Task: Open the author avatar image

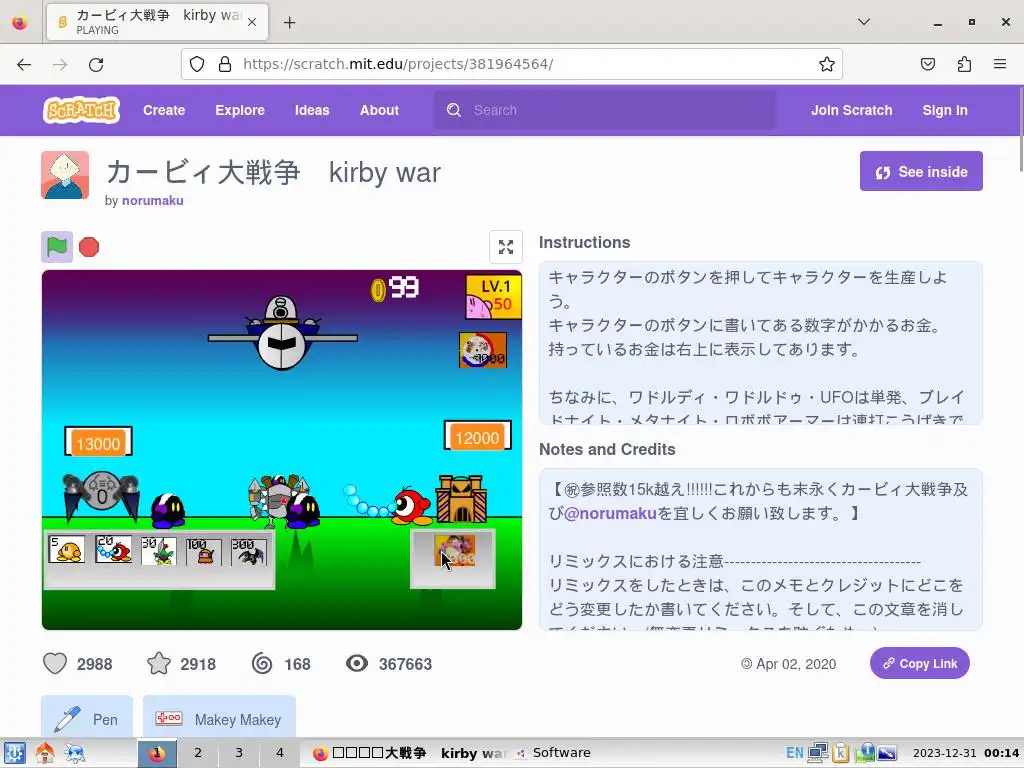Action: pos(65,175)
